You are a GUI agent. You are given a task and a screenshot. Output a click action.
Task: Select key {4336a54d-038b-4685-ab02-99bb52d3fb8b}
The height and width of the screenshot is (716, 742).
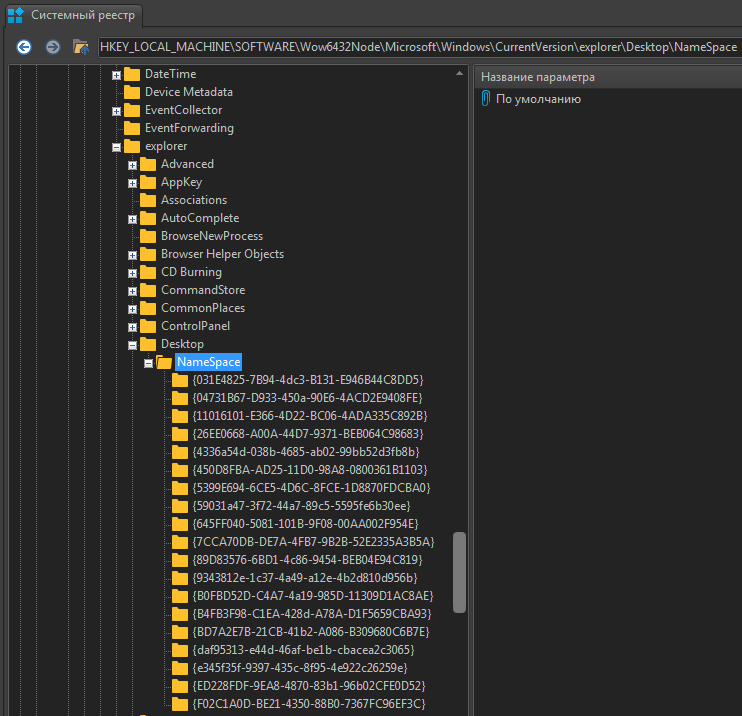tap(306, 451)
